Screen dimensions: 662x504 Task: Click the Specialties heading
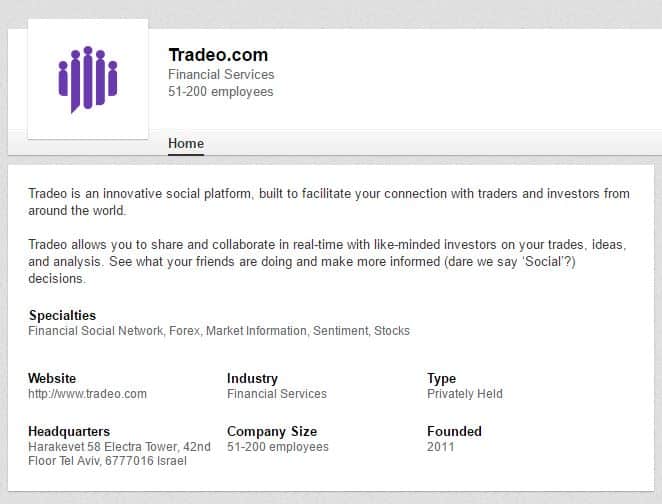[x=62, y=315]
